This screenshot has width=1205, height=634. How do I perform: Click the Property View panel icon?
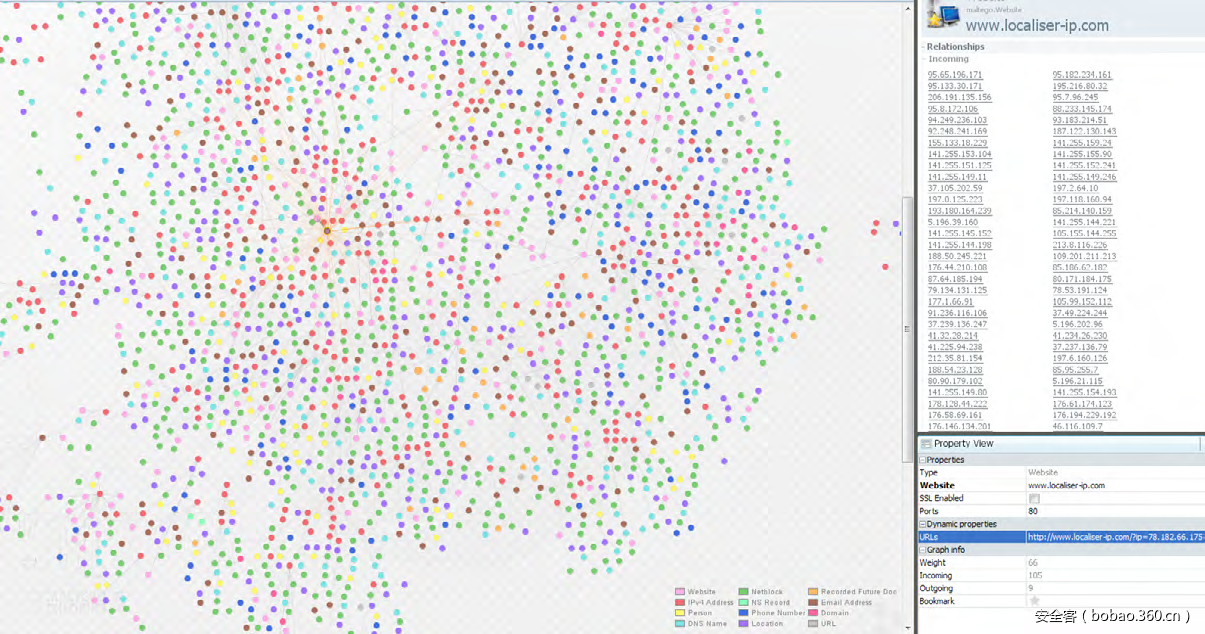[926, 443]
